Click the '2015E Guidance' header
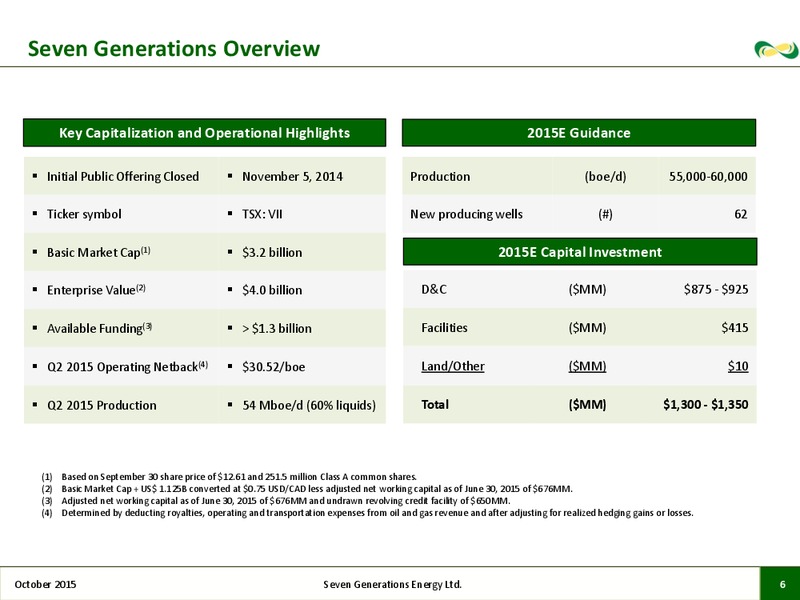This screenshot has width=800, height=600. coord(579,133)
